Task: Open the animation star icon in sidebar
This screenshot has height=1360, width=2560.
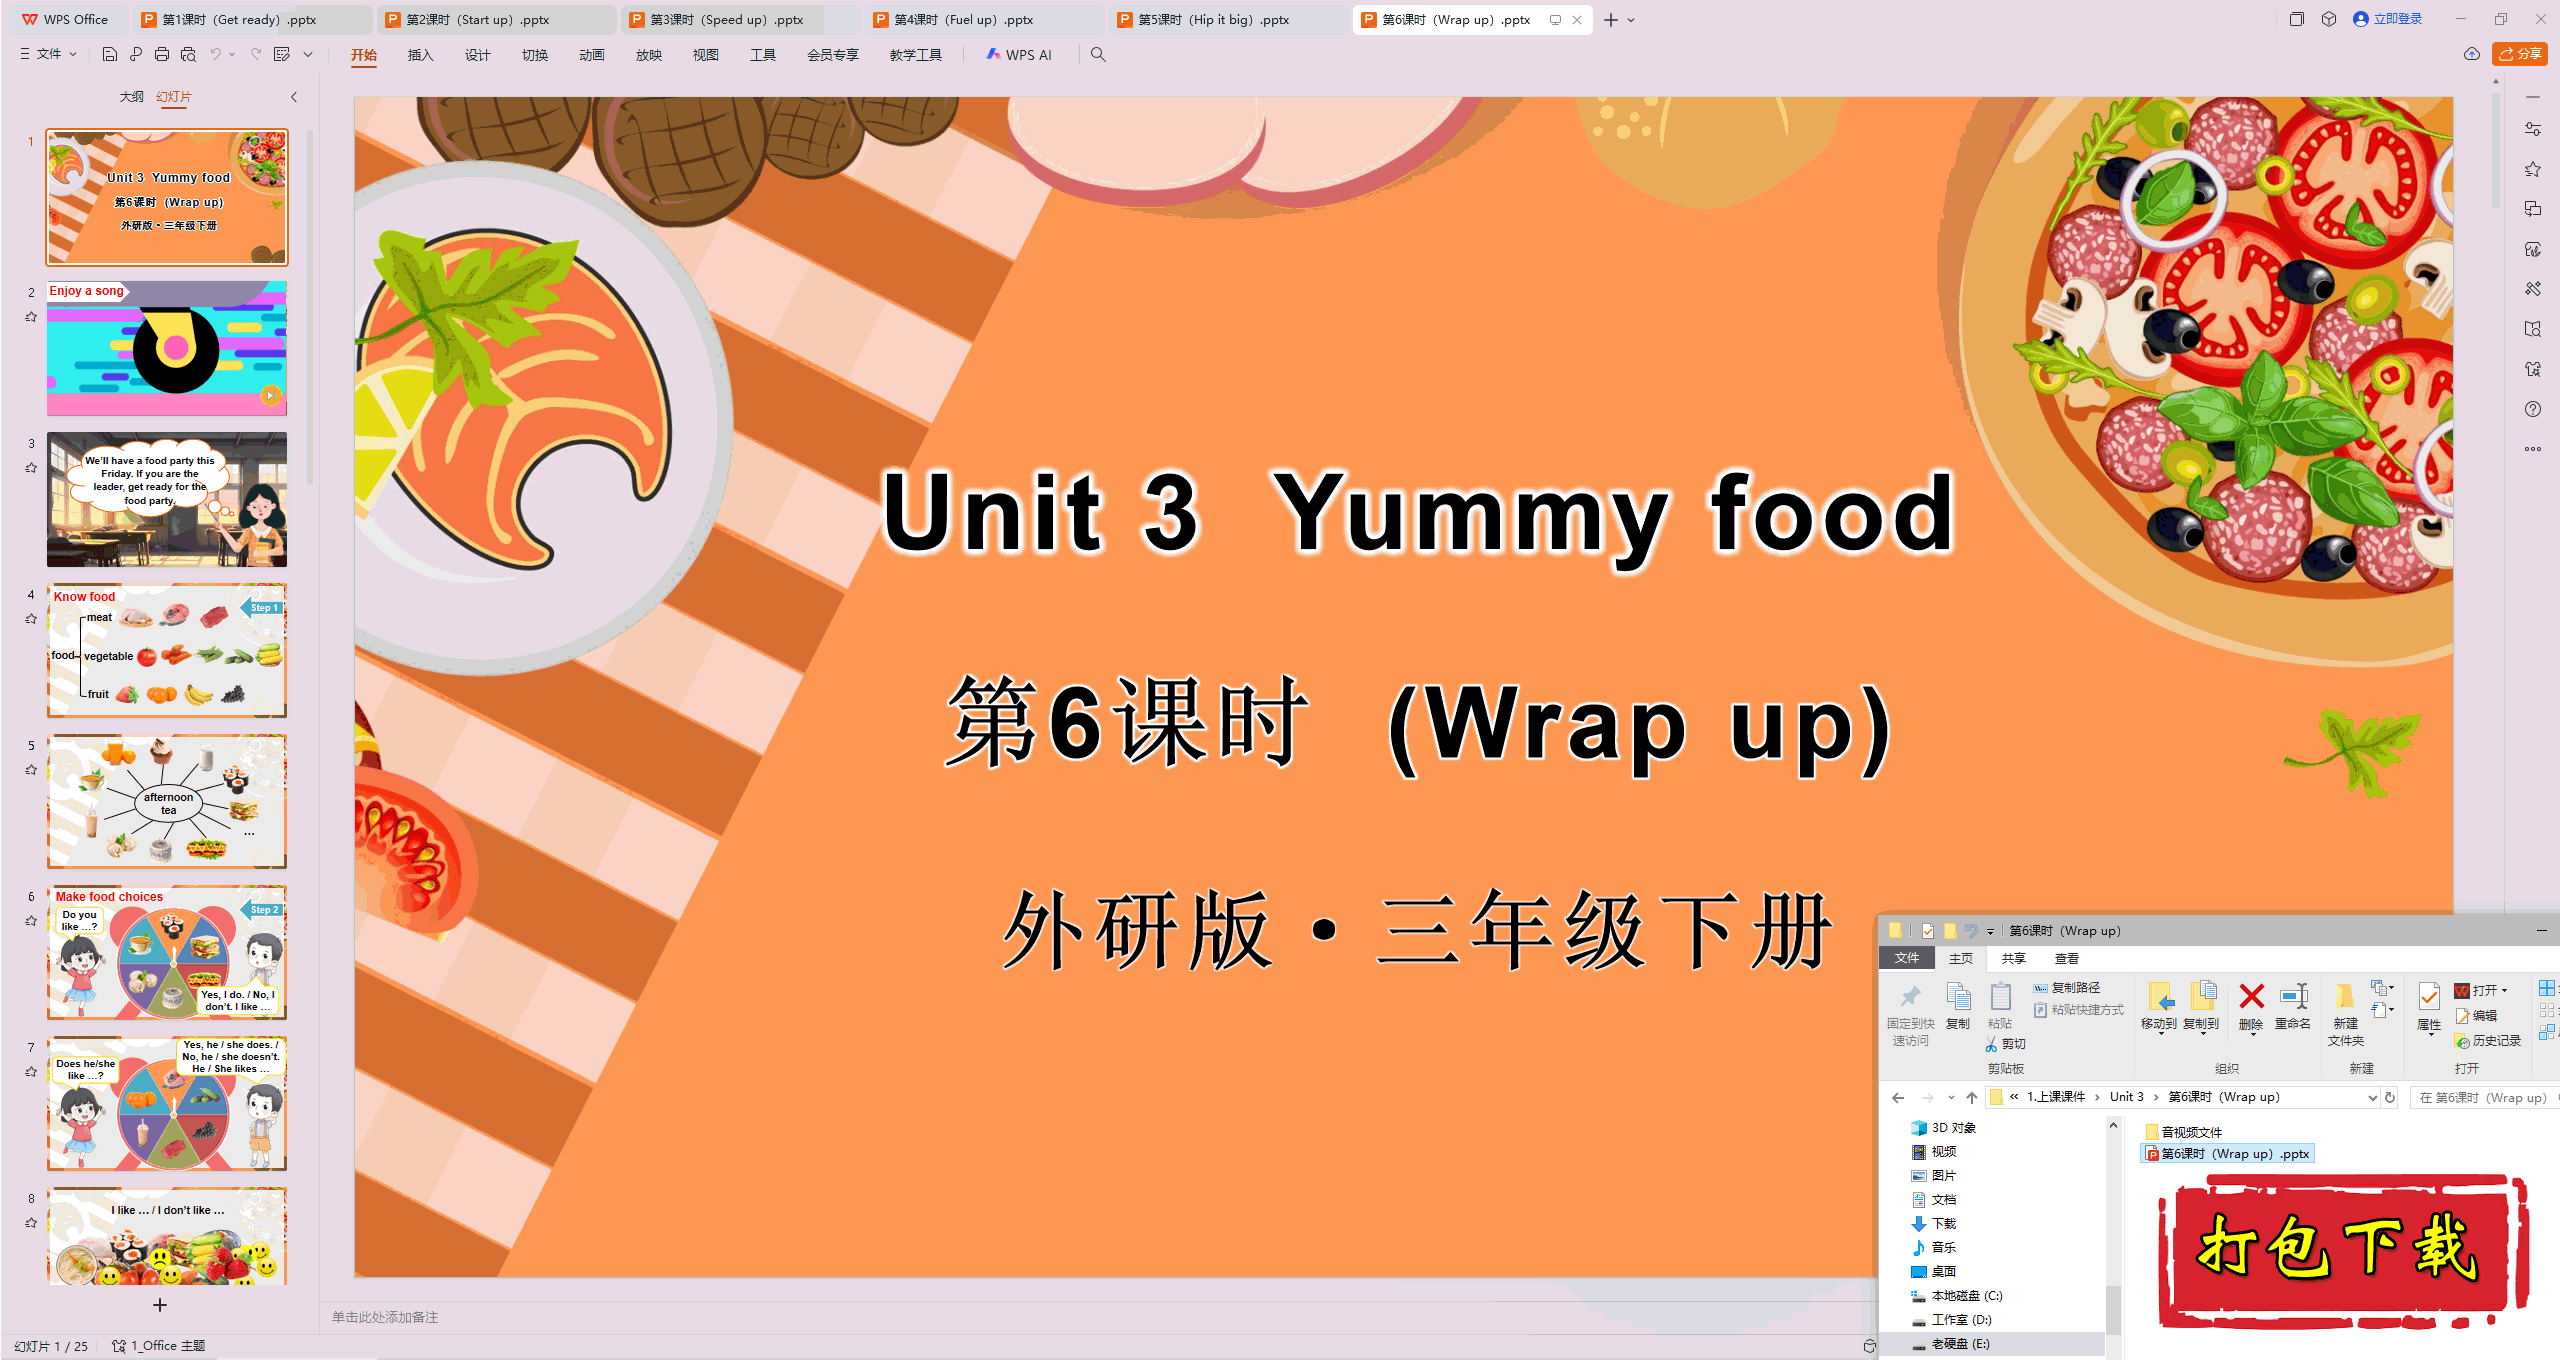Action: pyautogui.click(x=2533, y=169)
